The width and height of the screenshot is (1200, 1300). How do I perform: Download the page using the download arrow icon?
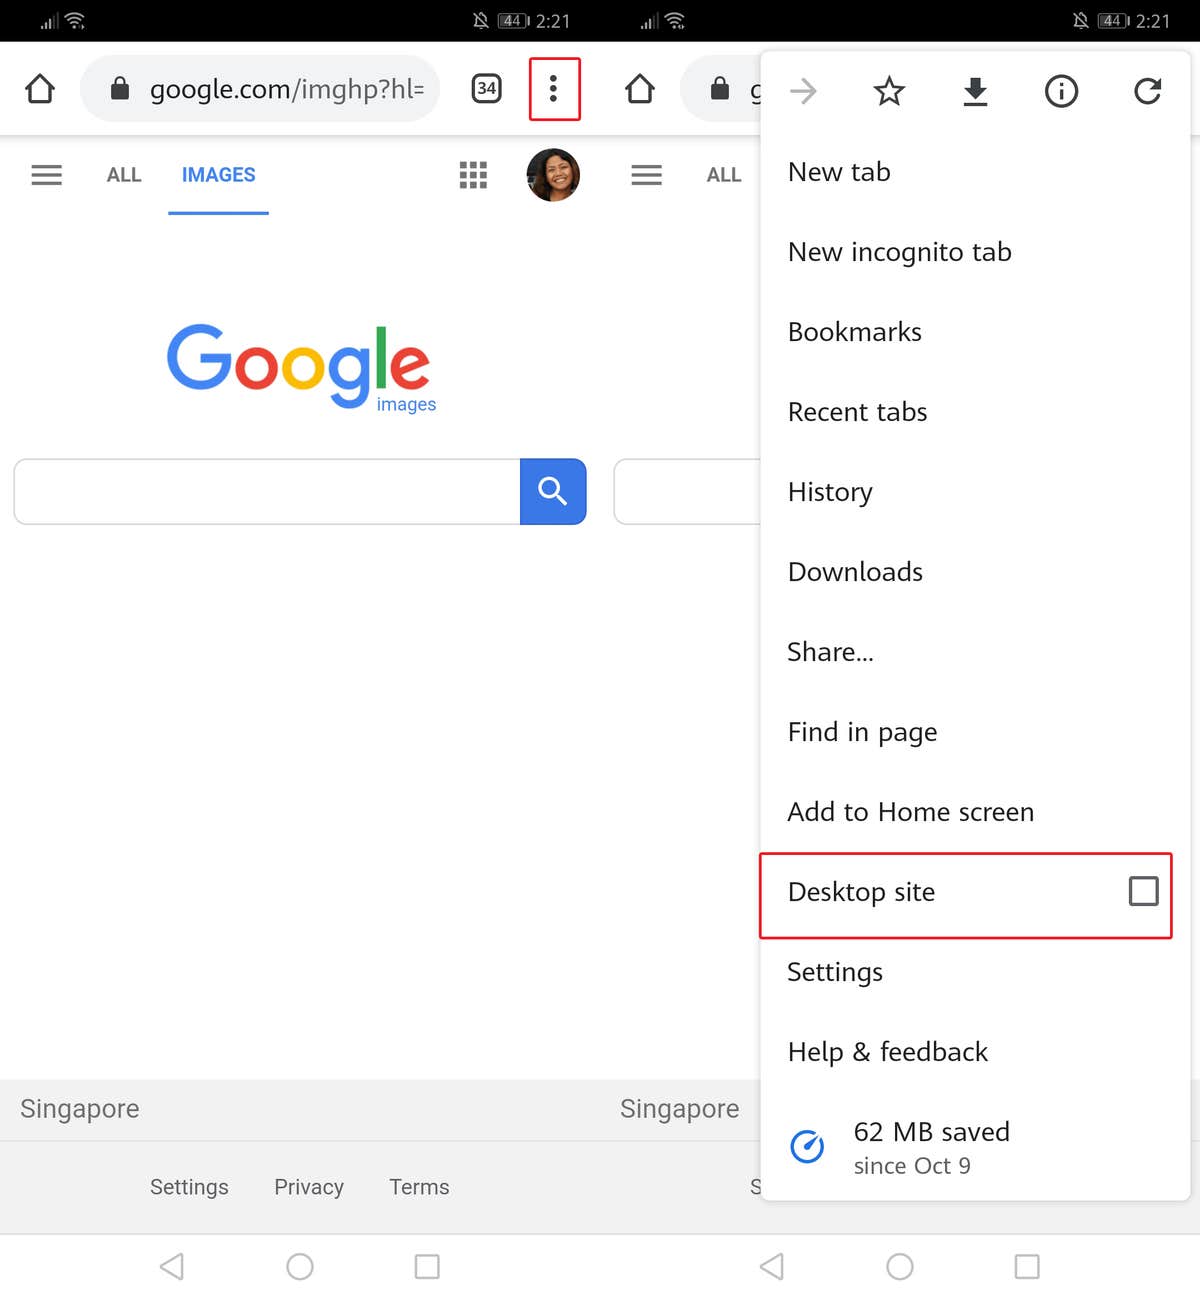[x=974, y=91]
